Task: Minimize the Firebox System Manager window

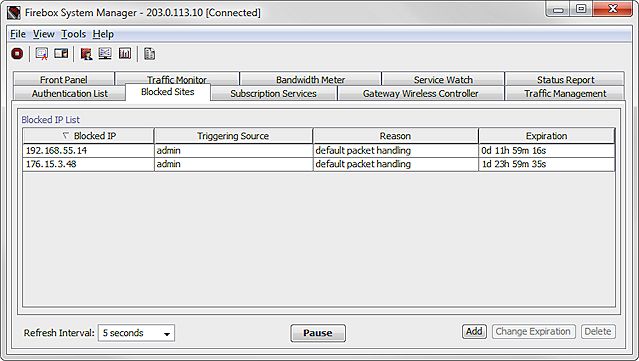Action: (x=558, y=9)
